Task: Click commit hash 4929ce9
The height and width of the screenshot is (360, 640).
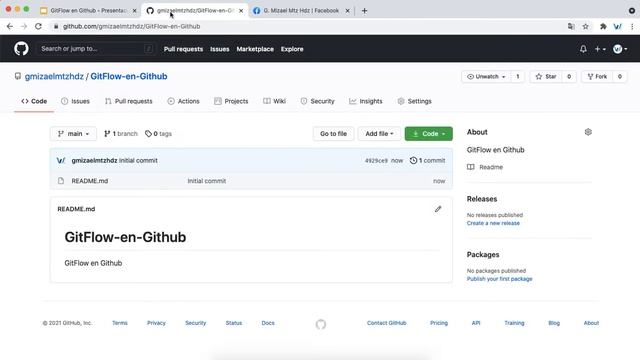Action: pos(376,160)
